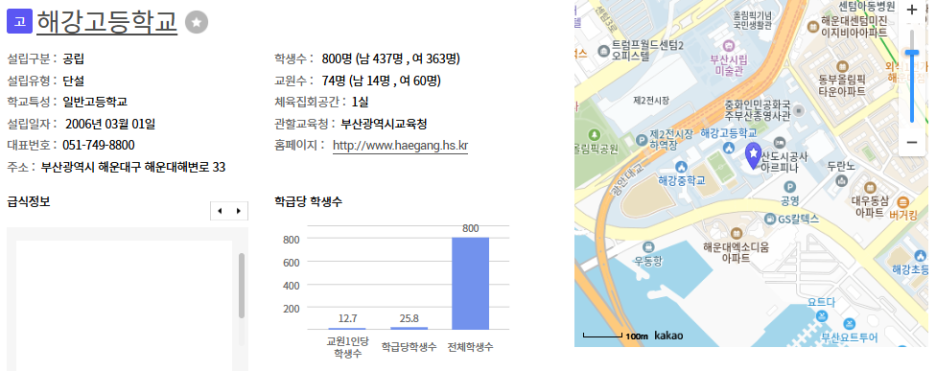Click 우동항 port icon on map
Screen dimensions: 936x371
tap(649, 246)
